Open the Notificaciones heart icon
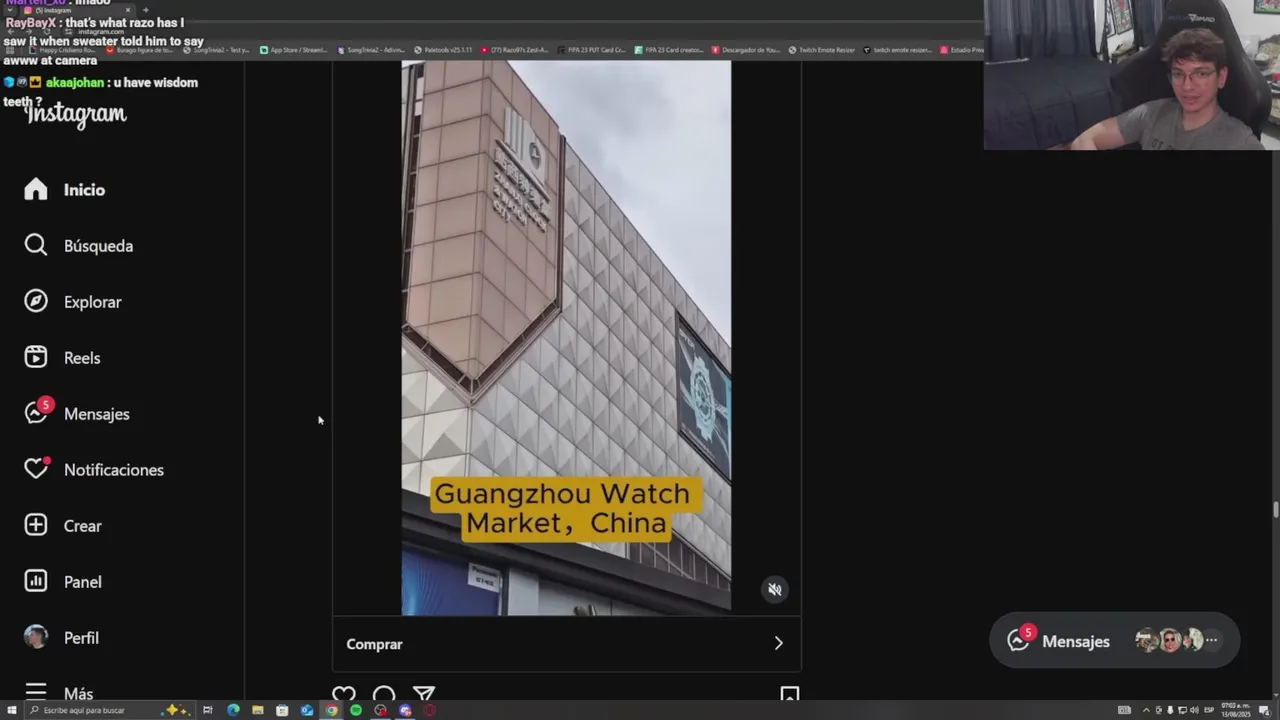Viewport: 1280px width, 720px height. tap(36, 469)
